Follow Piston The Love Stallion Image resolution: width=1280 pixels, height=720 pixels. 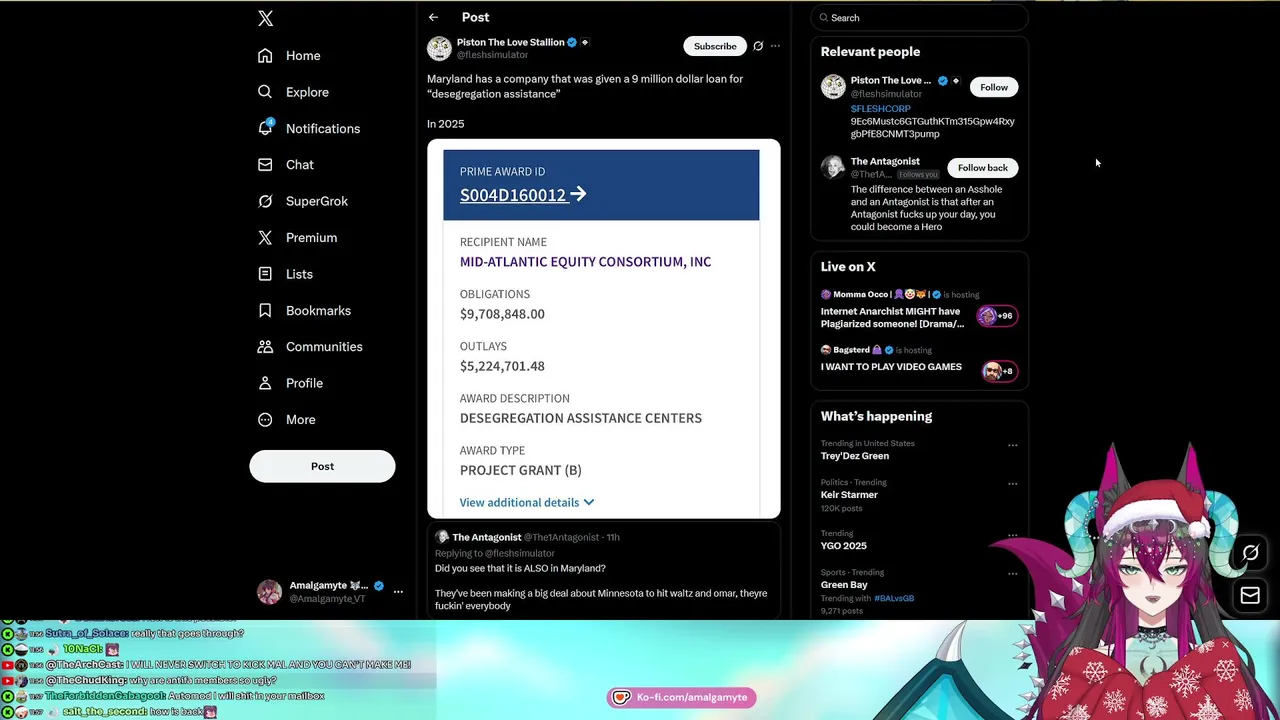tap(994, 87)
